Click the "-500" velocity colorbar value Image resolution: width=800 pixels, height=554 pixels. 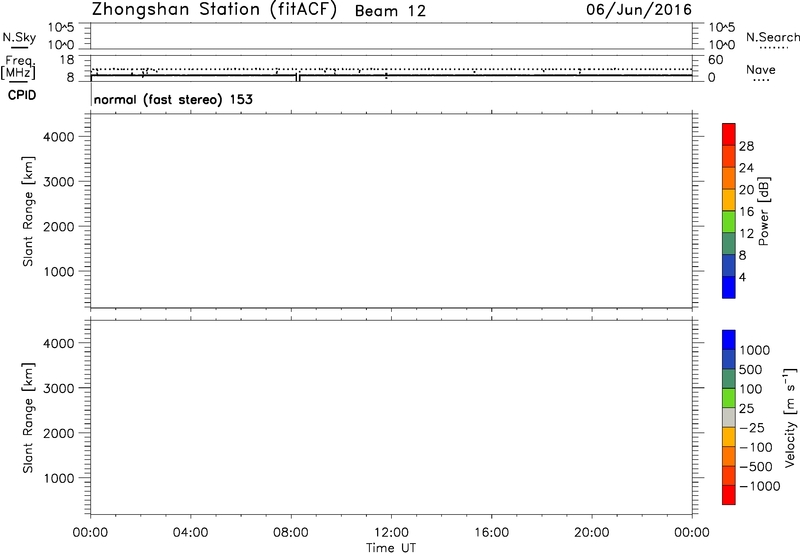point(756,466)
